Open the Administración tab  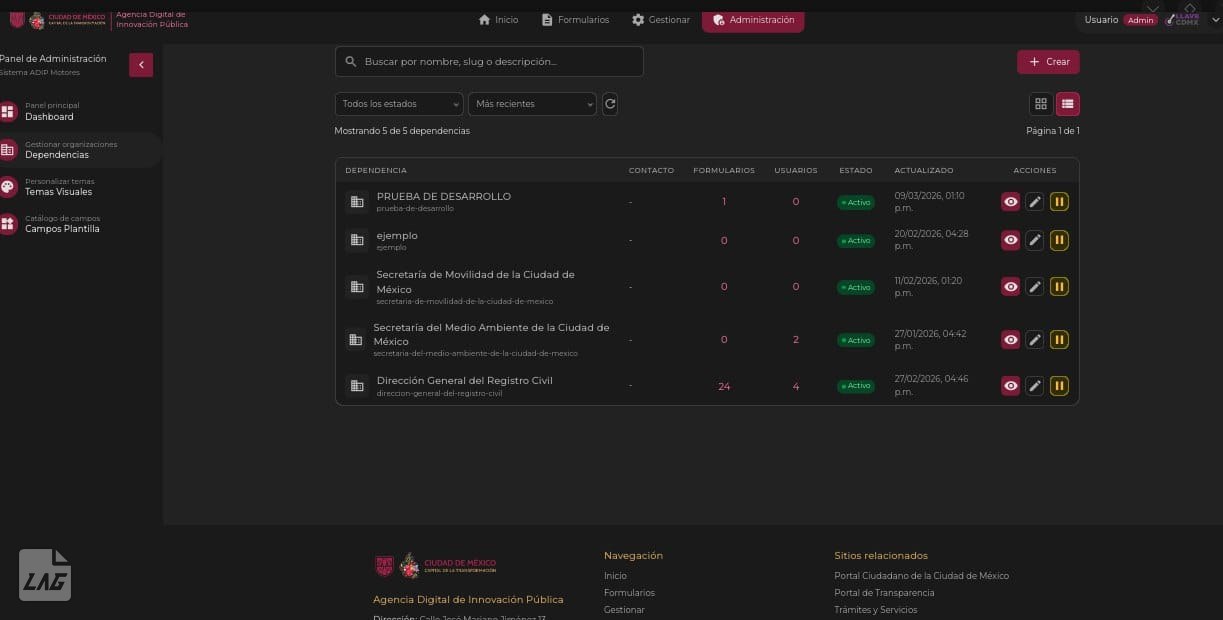[753, 20]
